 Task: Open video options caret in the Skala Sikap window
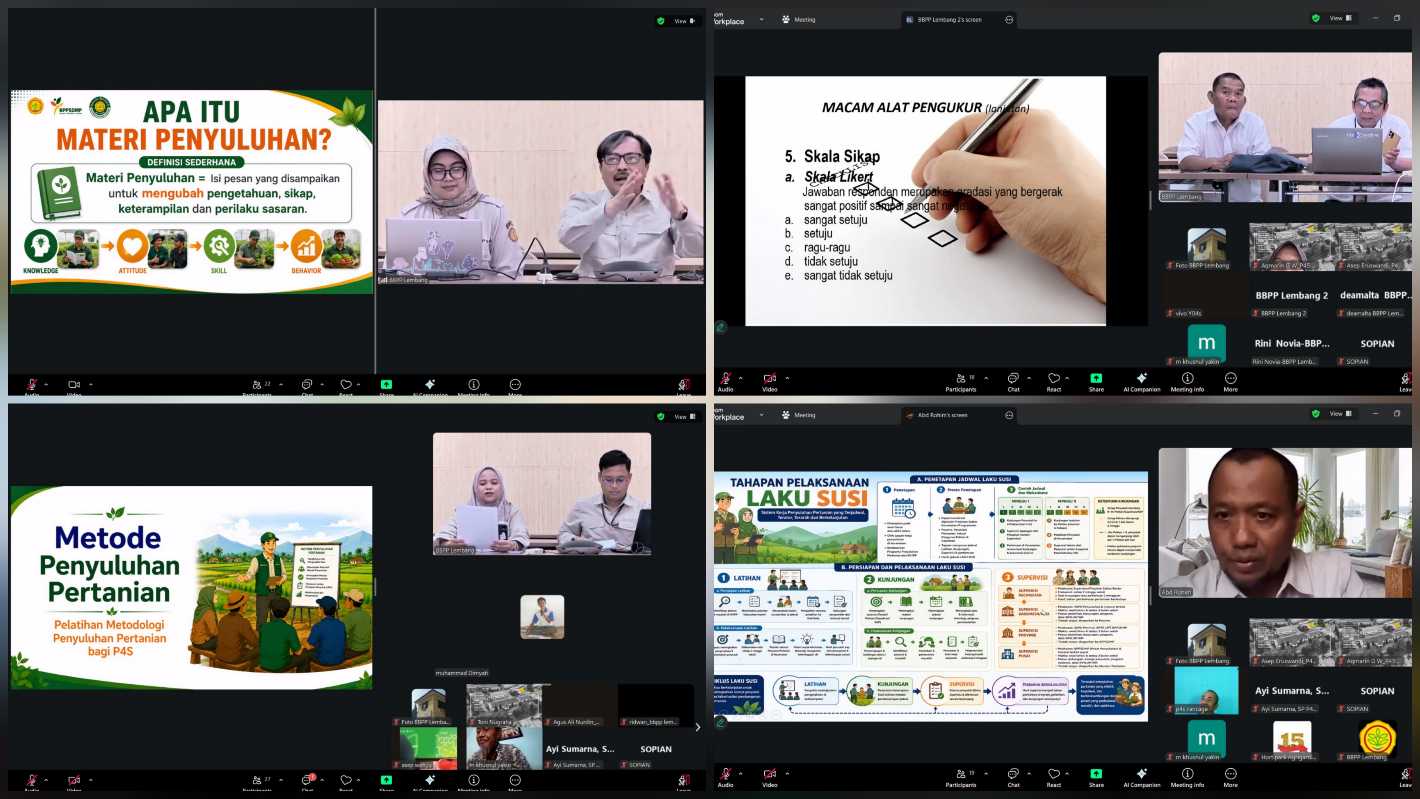tap(787, 378)
